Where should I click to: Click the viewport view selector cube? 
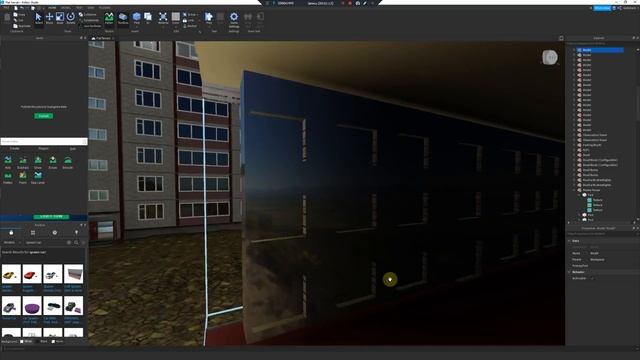point(550,58)
